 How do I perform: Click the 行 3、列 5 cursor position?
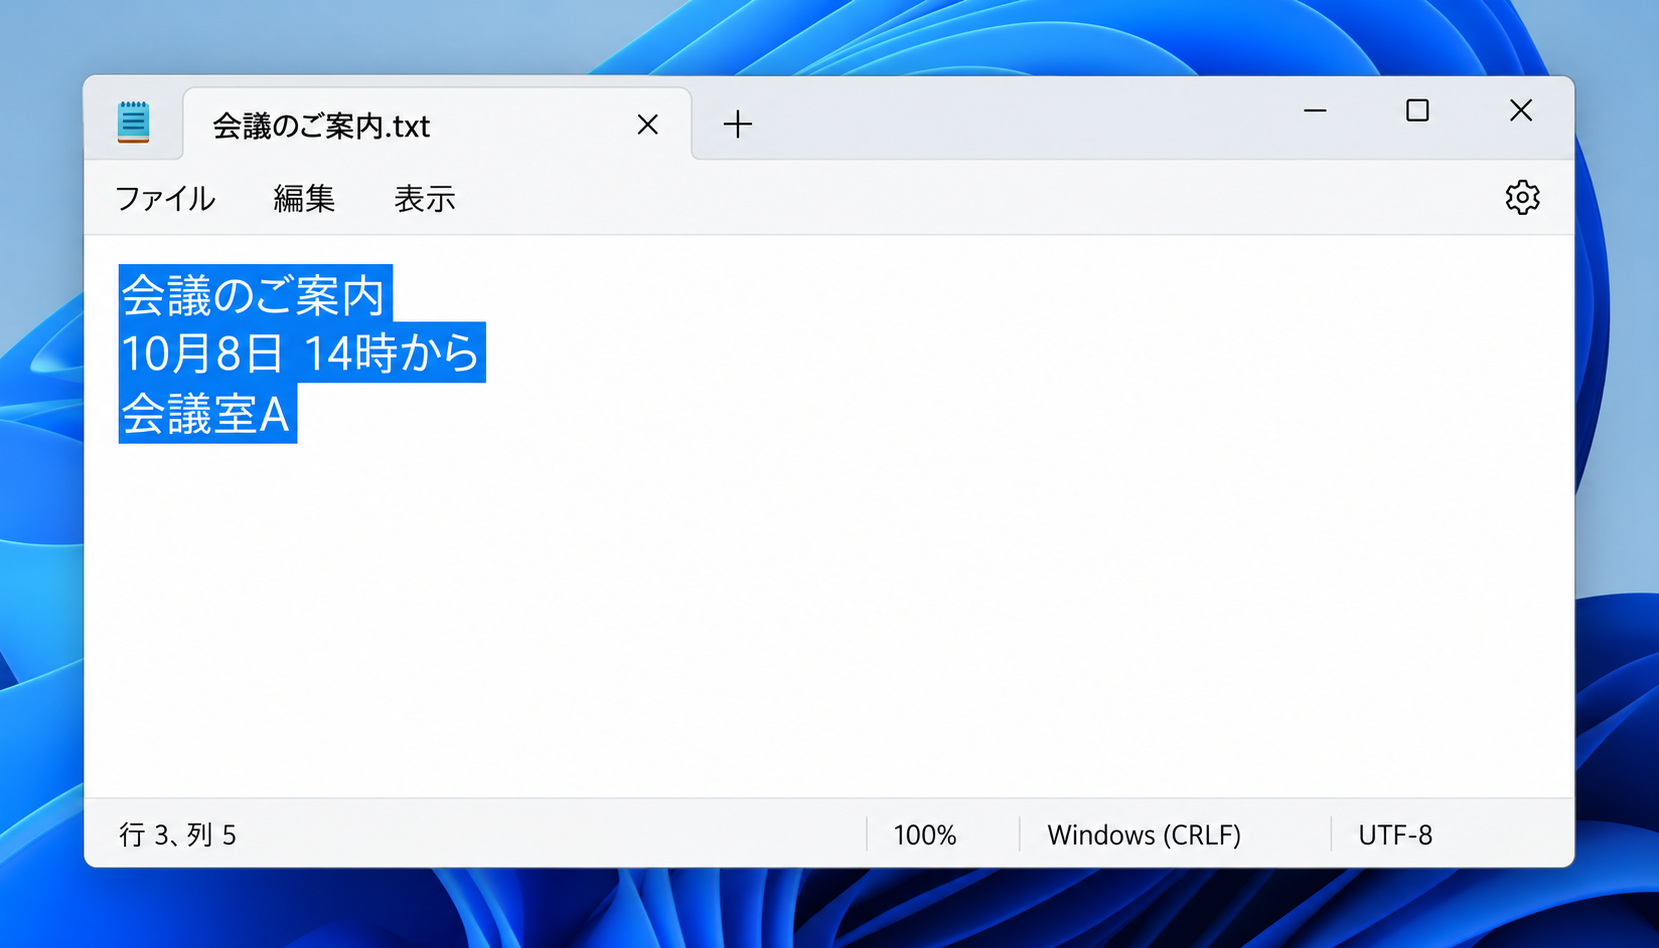[178, 835]
